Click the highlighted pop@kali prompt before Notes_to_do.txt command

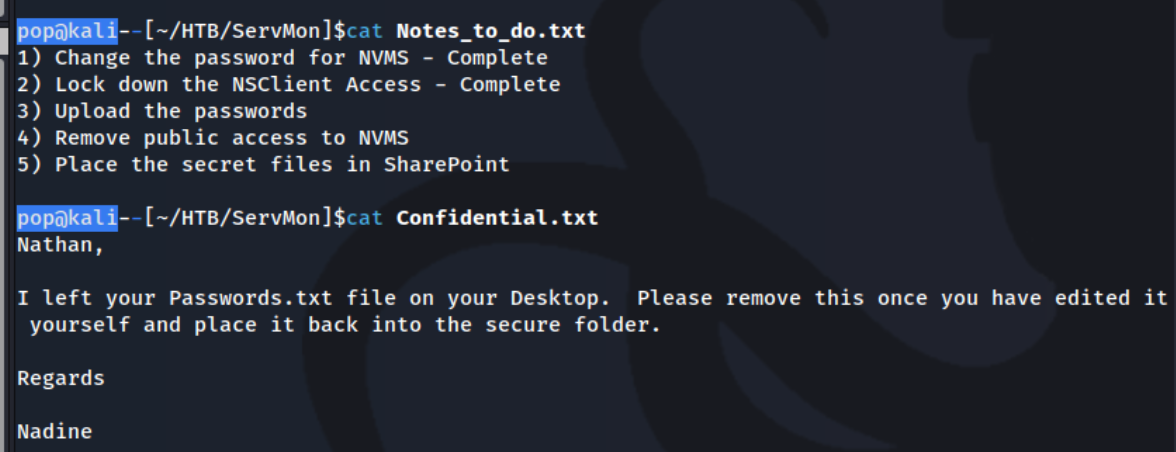coord(68,31)
